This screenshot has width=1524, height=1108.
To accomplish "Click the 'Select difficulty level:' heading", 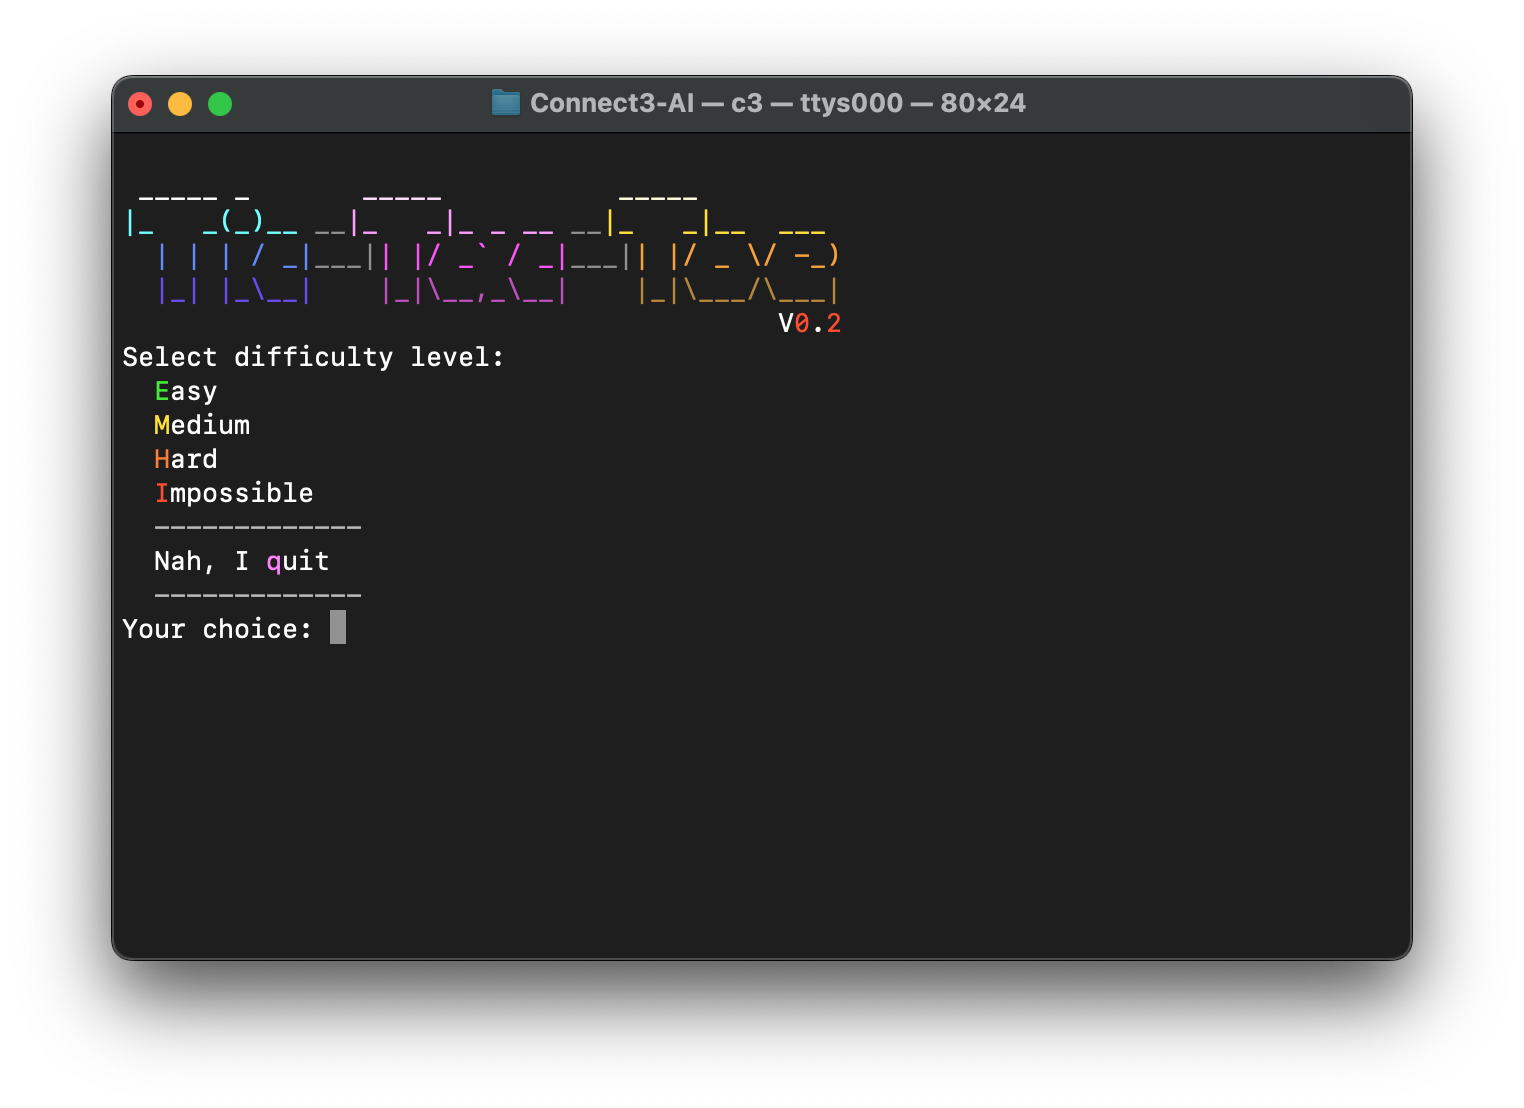I will (x=313, y=357).
